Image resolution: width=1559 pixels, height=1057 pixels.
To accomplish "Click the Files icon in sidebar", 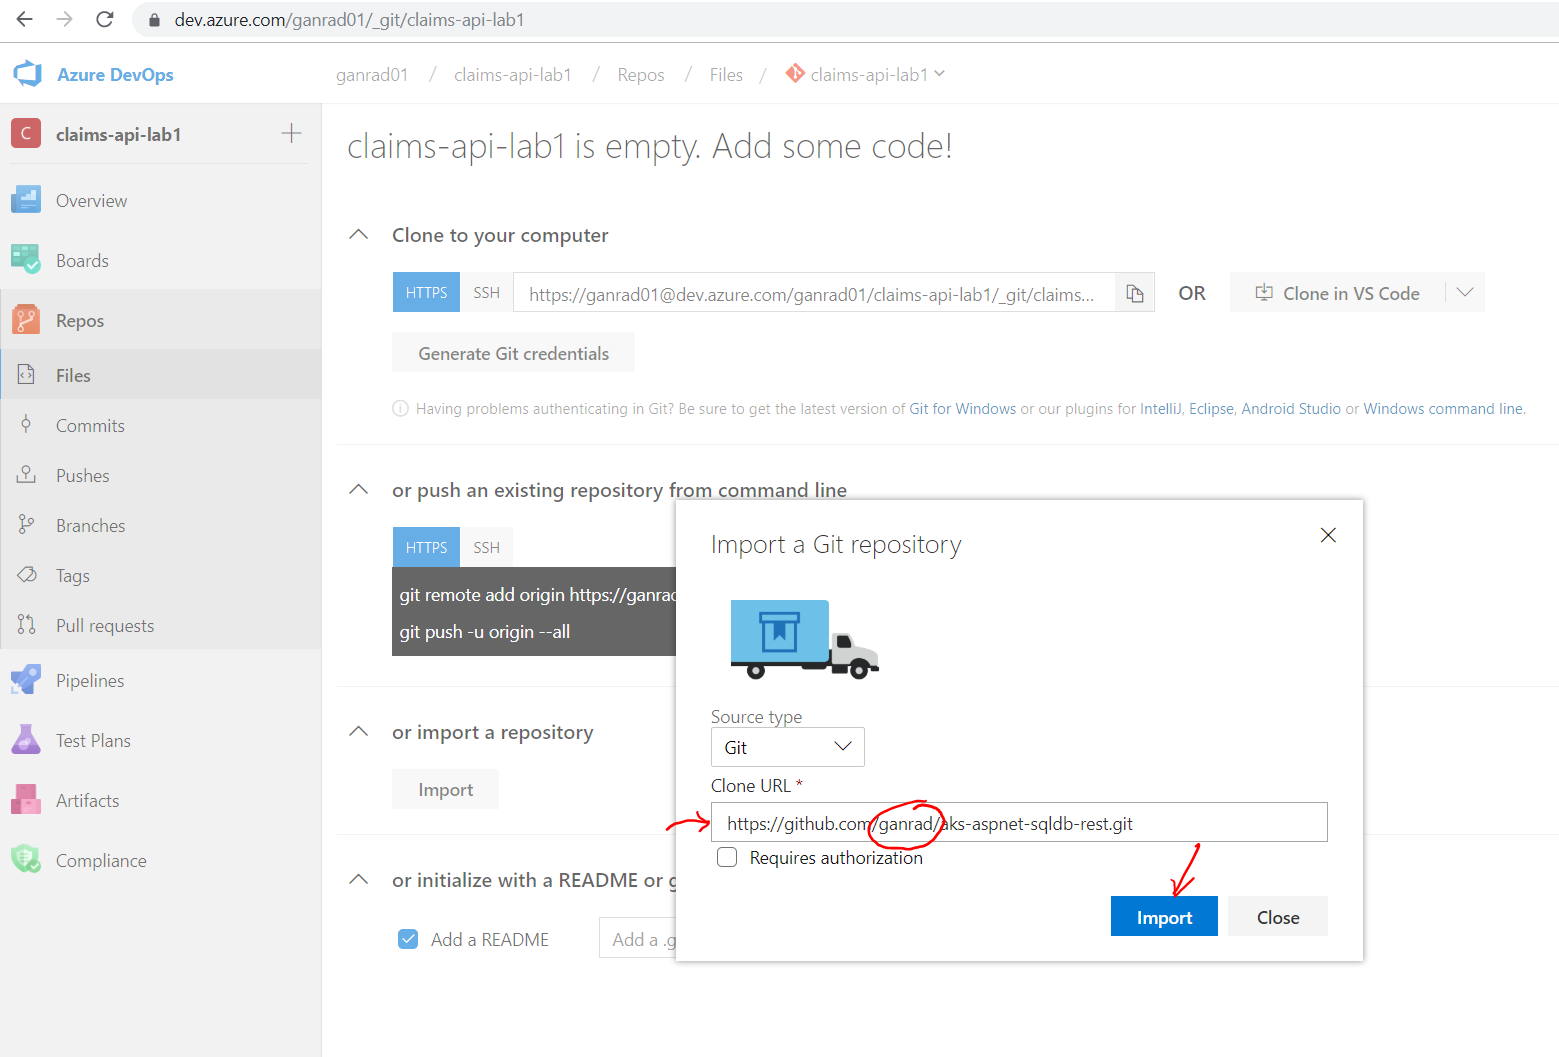I will [x=26, y=374].
